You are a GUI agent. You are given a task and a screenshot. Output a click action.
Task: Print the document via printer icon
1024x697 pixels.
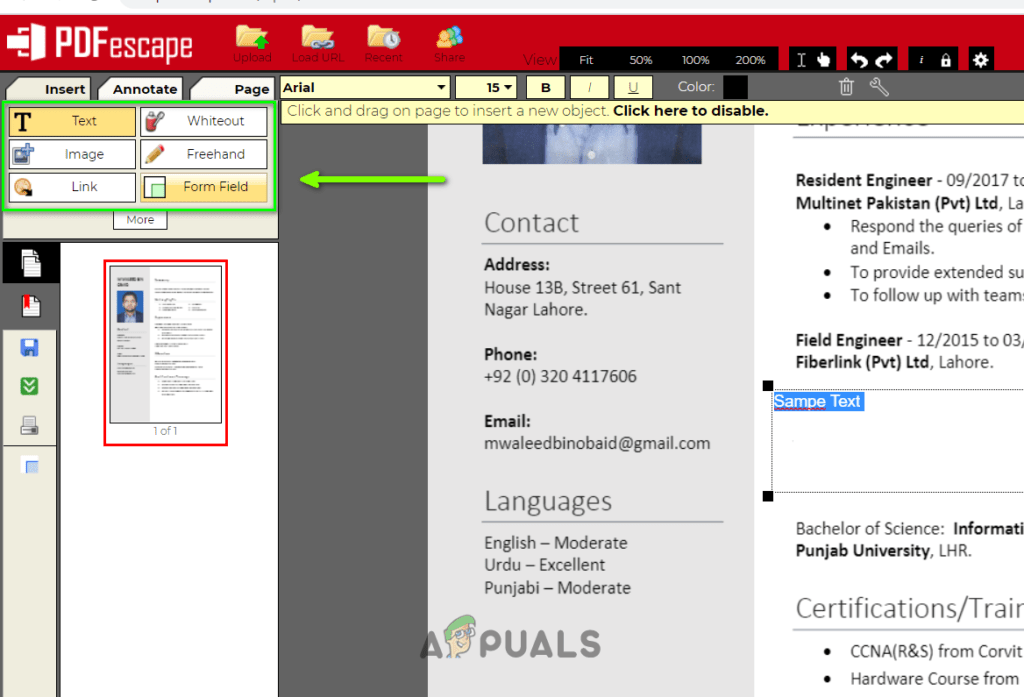[x=30, y=424]
